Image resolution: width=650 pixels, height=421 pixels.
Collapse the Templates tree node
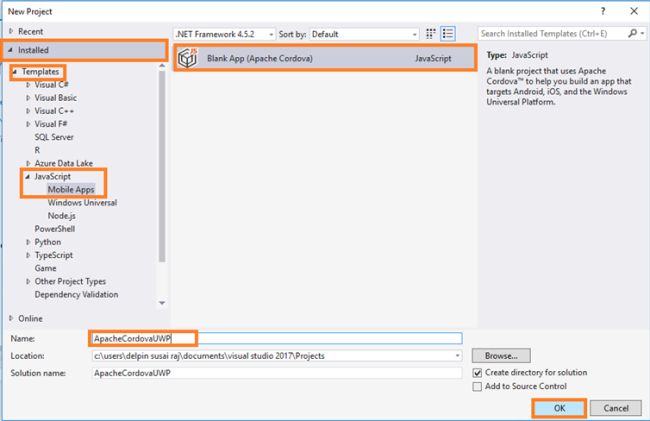pos(15,72)
